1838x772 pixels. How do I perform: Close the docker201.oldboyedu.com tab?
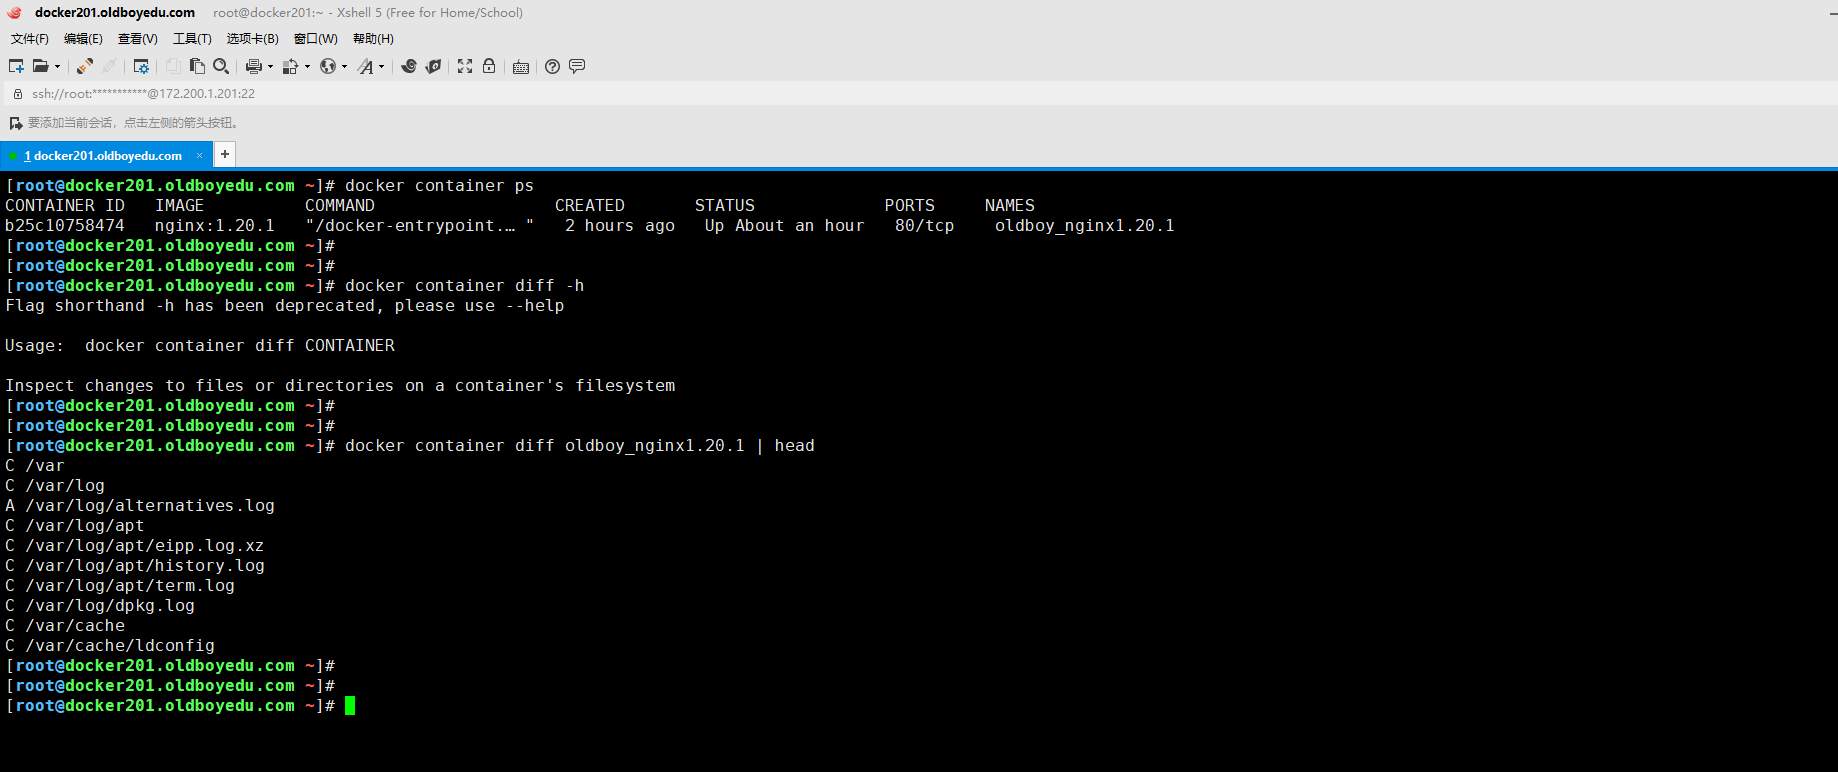coord(199,156)
